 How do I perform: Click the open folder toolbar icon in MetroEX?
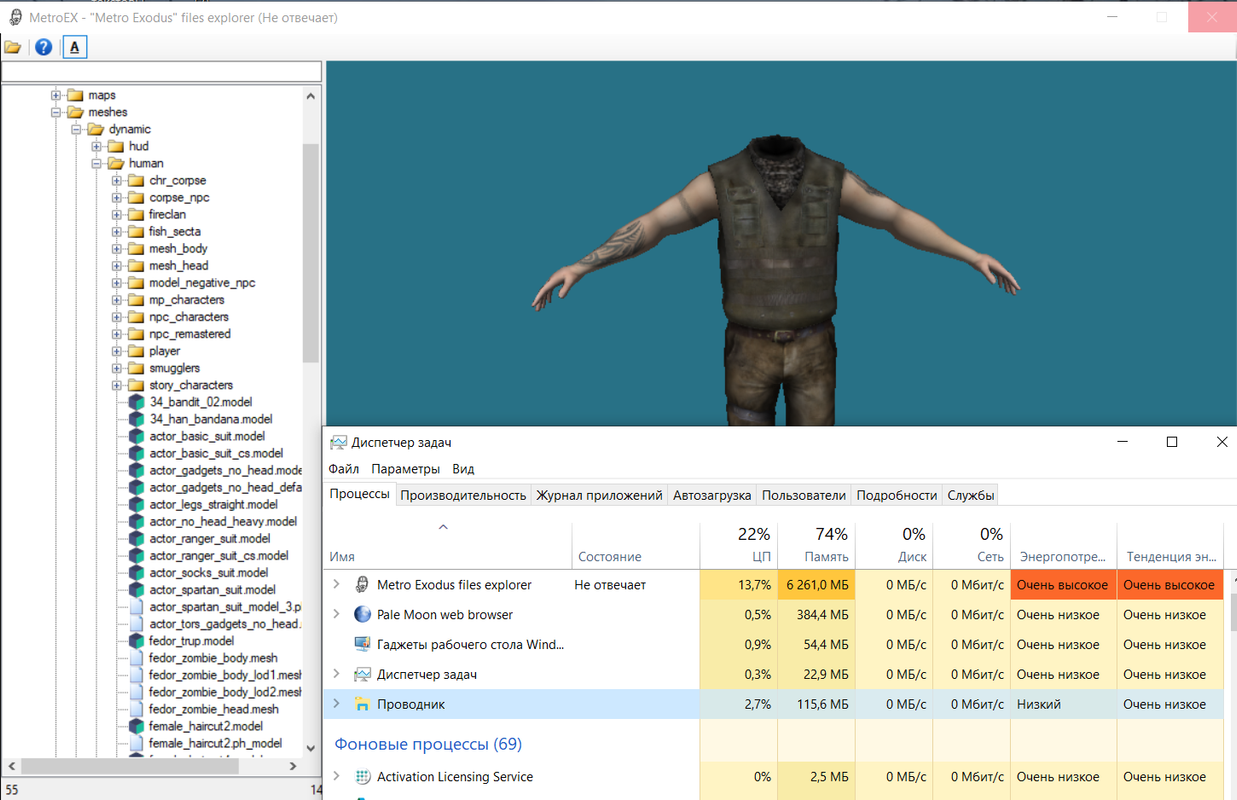[x=12, y=47]
